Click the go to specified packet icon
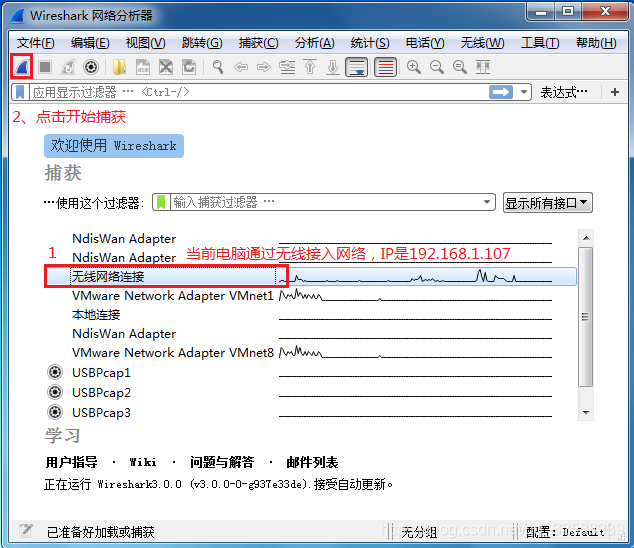The height and width of the screenshot is (548, 634). [x=287, y=67]
